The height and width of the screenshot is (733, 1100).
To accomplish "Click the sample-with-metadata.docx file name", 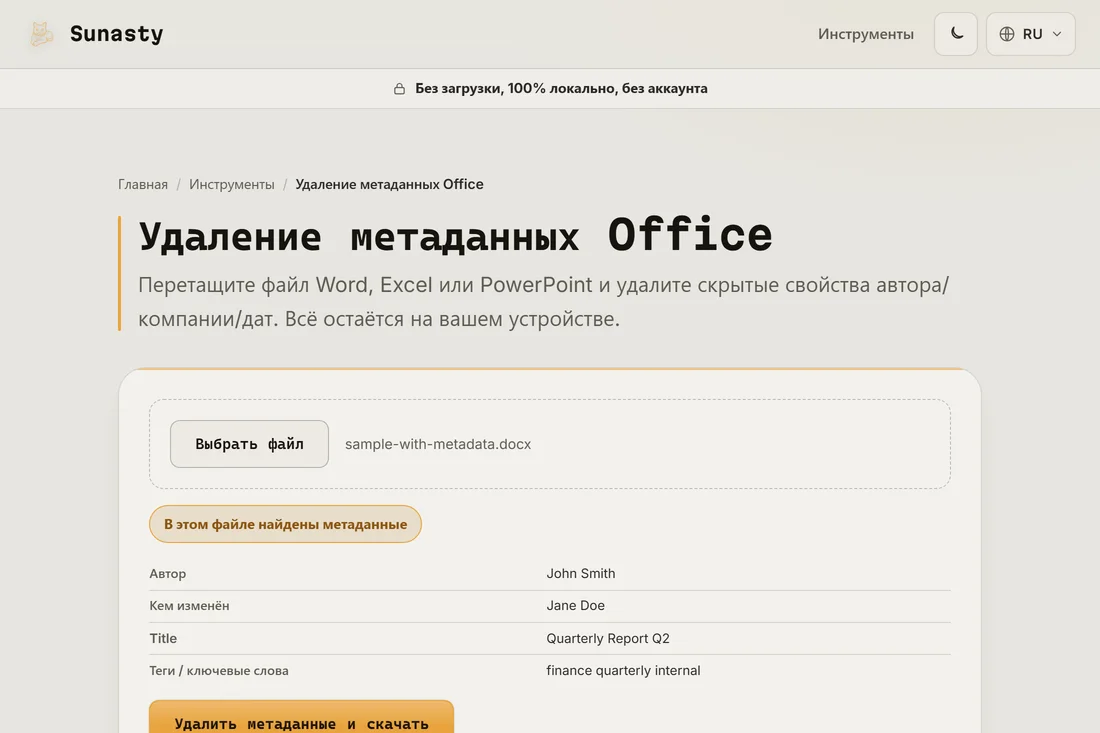I will (438, 444).
